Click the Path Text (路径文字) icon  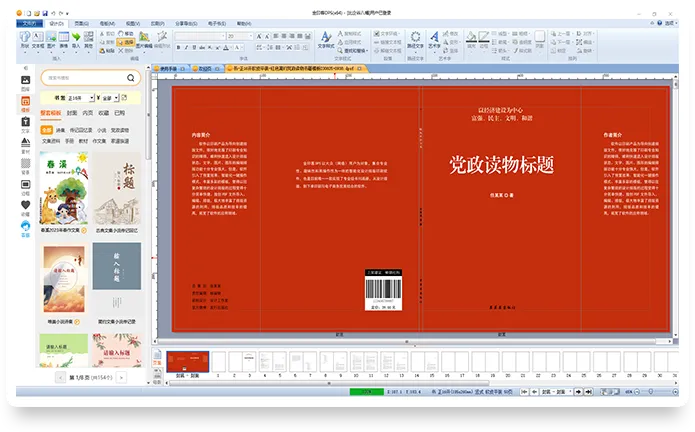pyautogui.click(x=414, y=39)
